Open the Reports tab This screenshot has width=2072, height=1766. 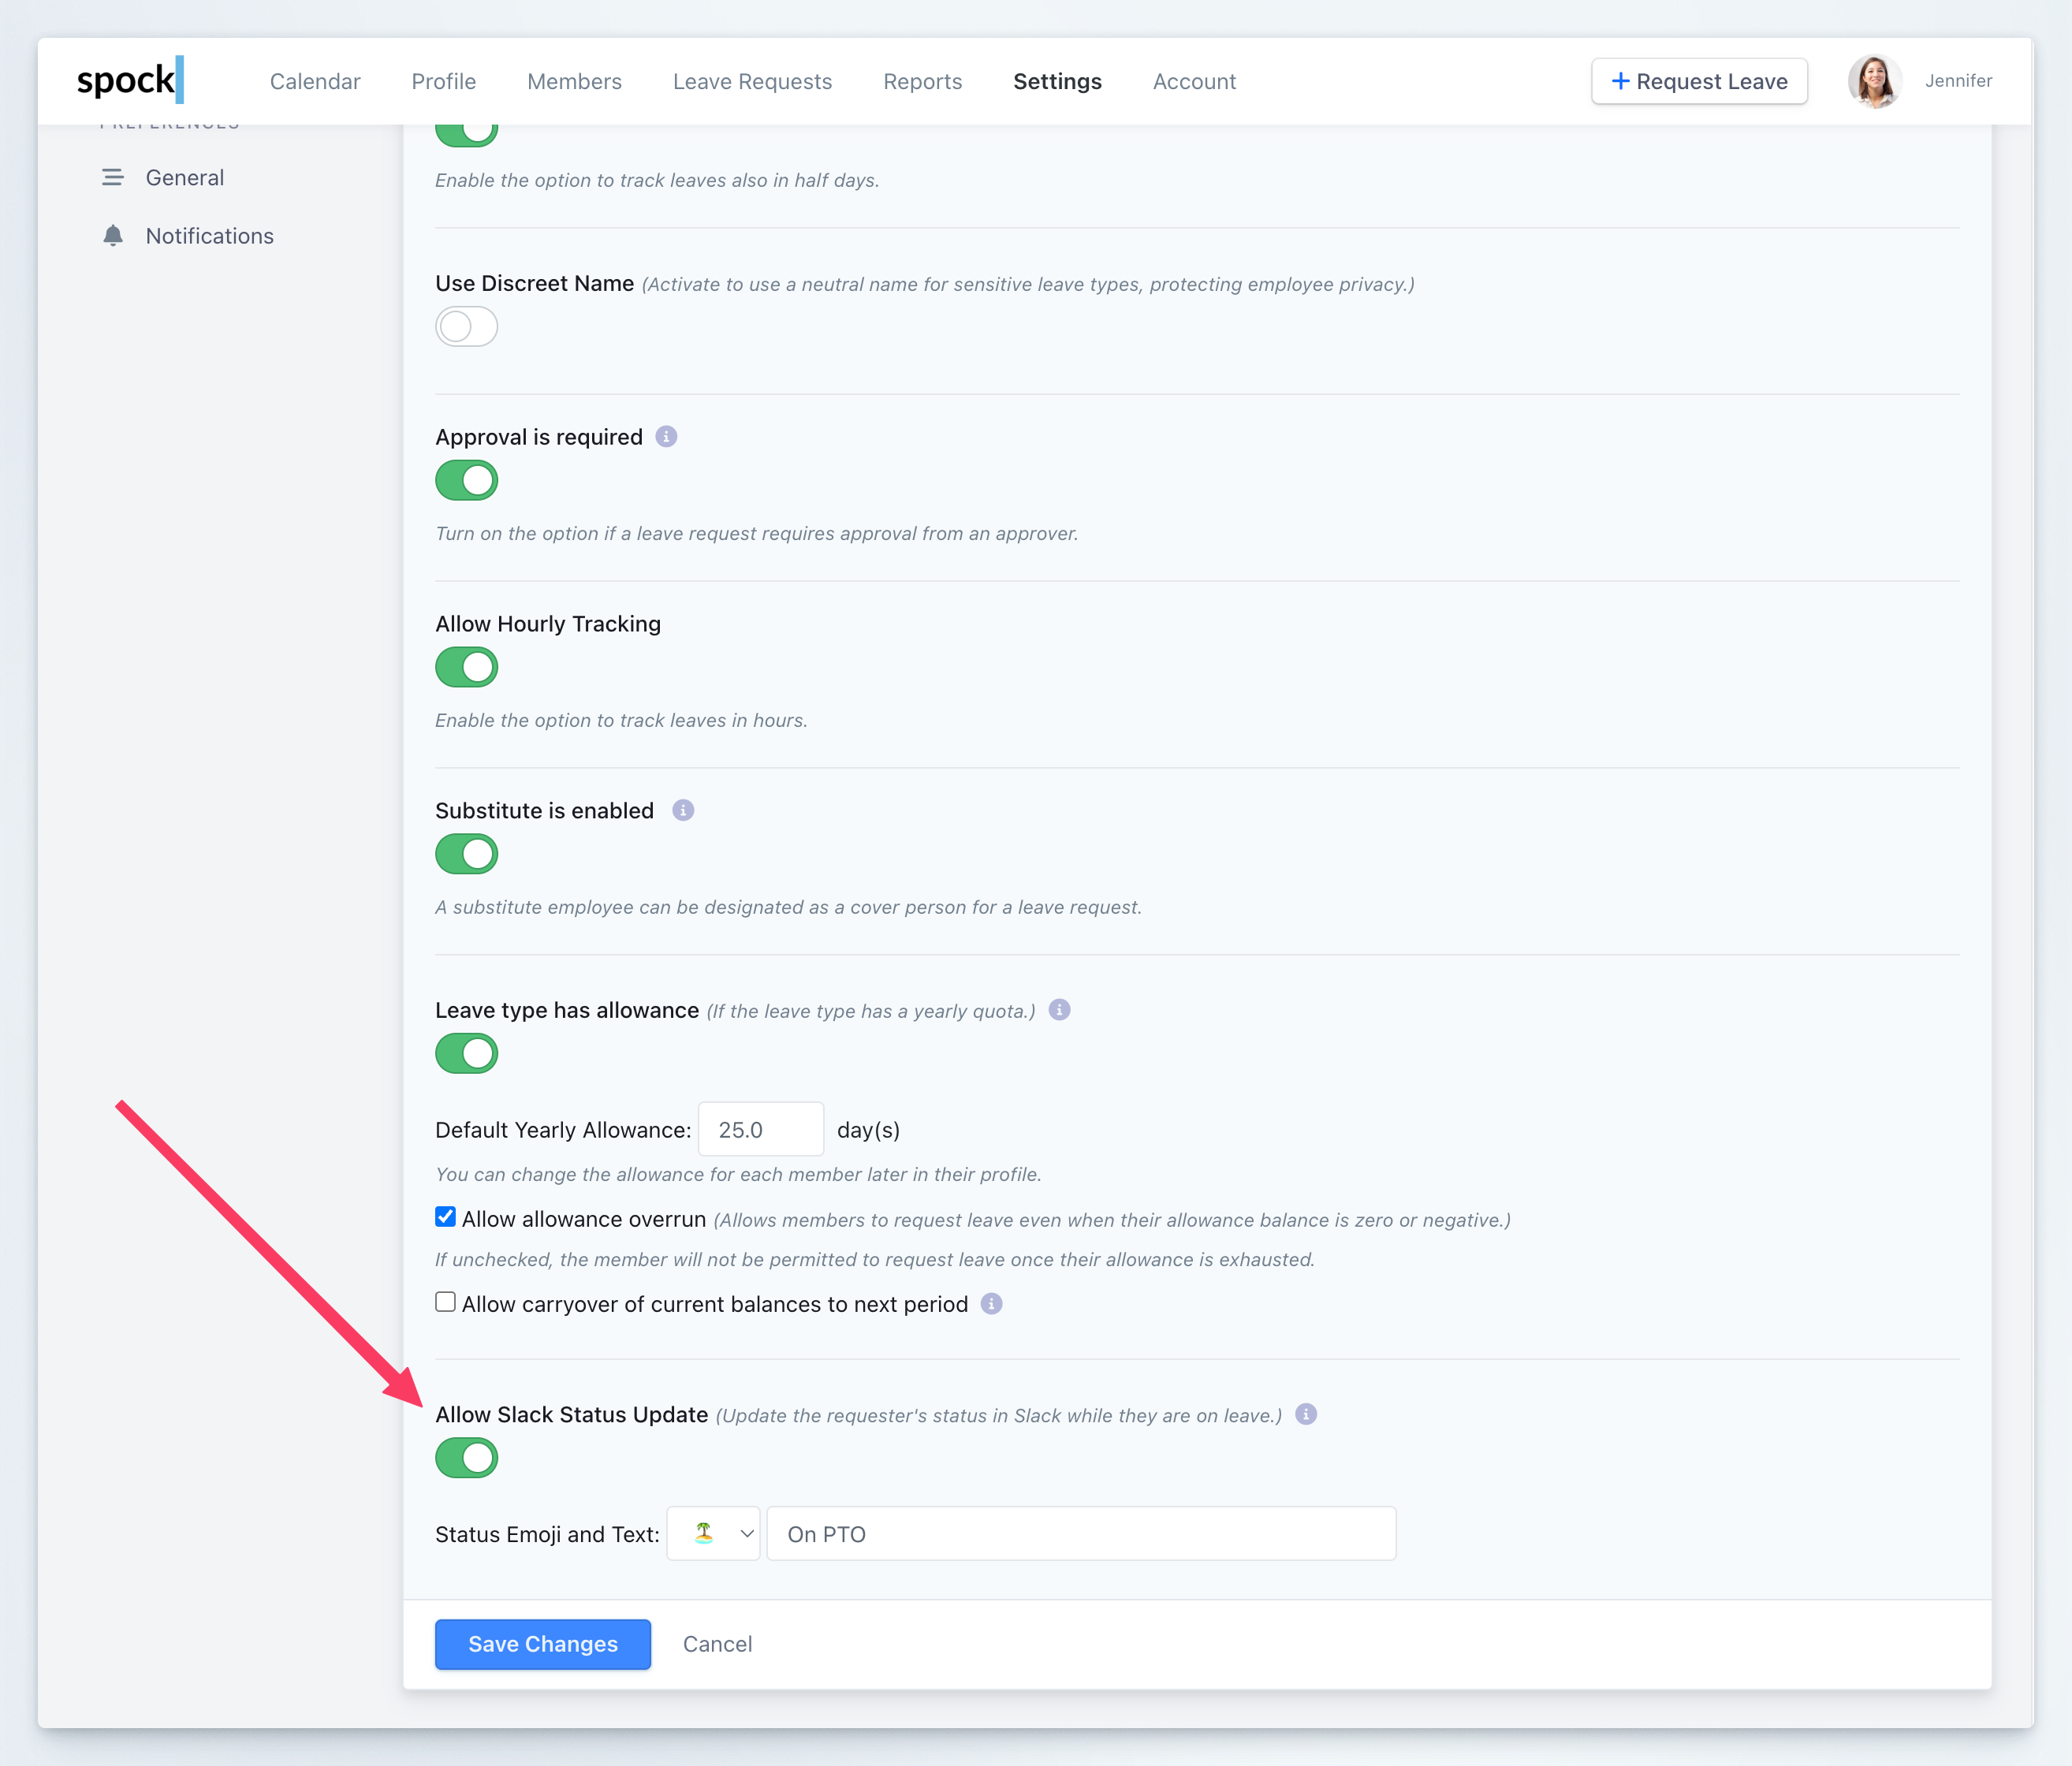click(922, 81)
